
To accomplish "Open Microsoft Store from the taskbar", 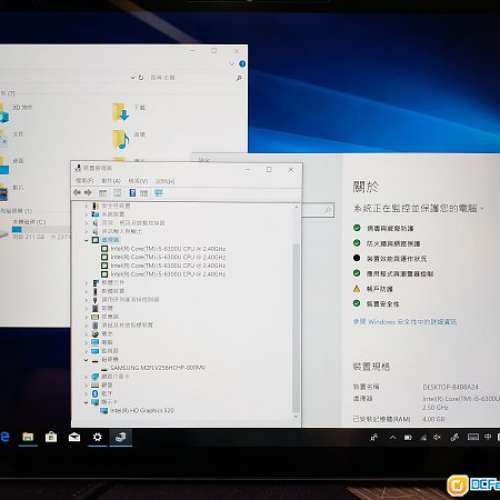I will coord(51,437).
